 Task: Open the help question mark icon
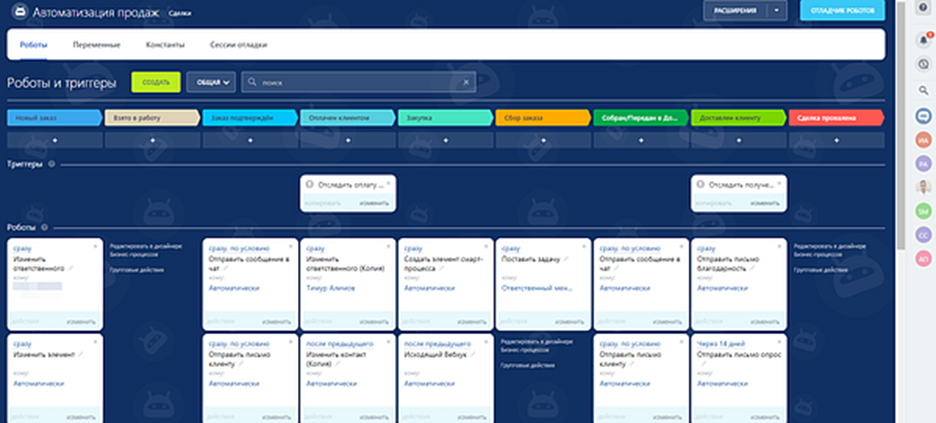pyautogui.click(x=922, y=9)
